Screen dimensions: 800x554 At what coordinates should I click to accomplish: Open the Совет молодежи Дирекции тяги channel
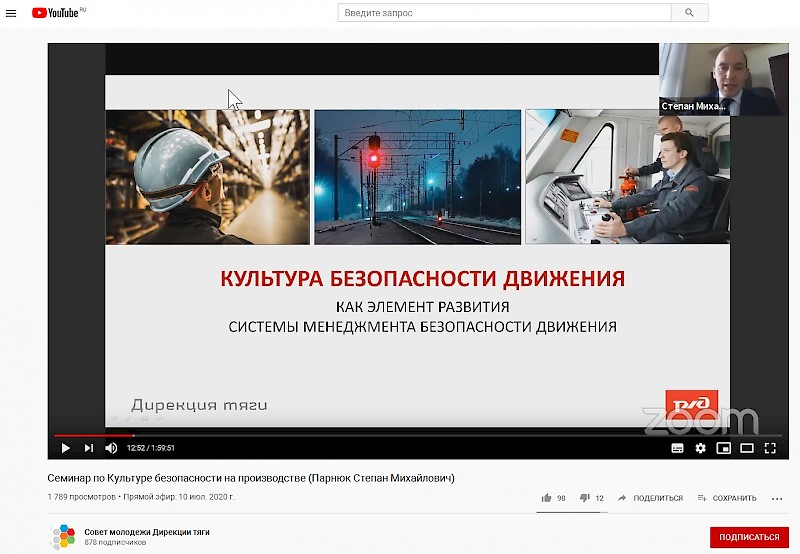pyautogui.click(x=147, y=531)
